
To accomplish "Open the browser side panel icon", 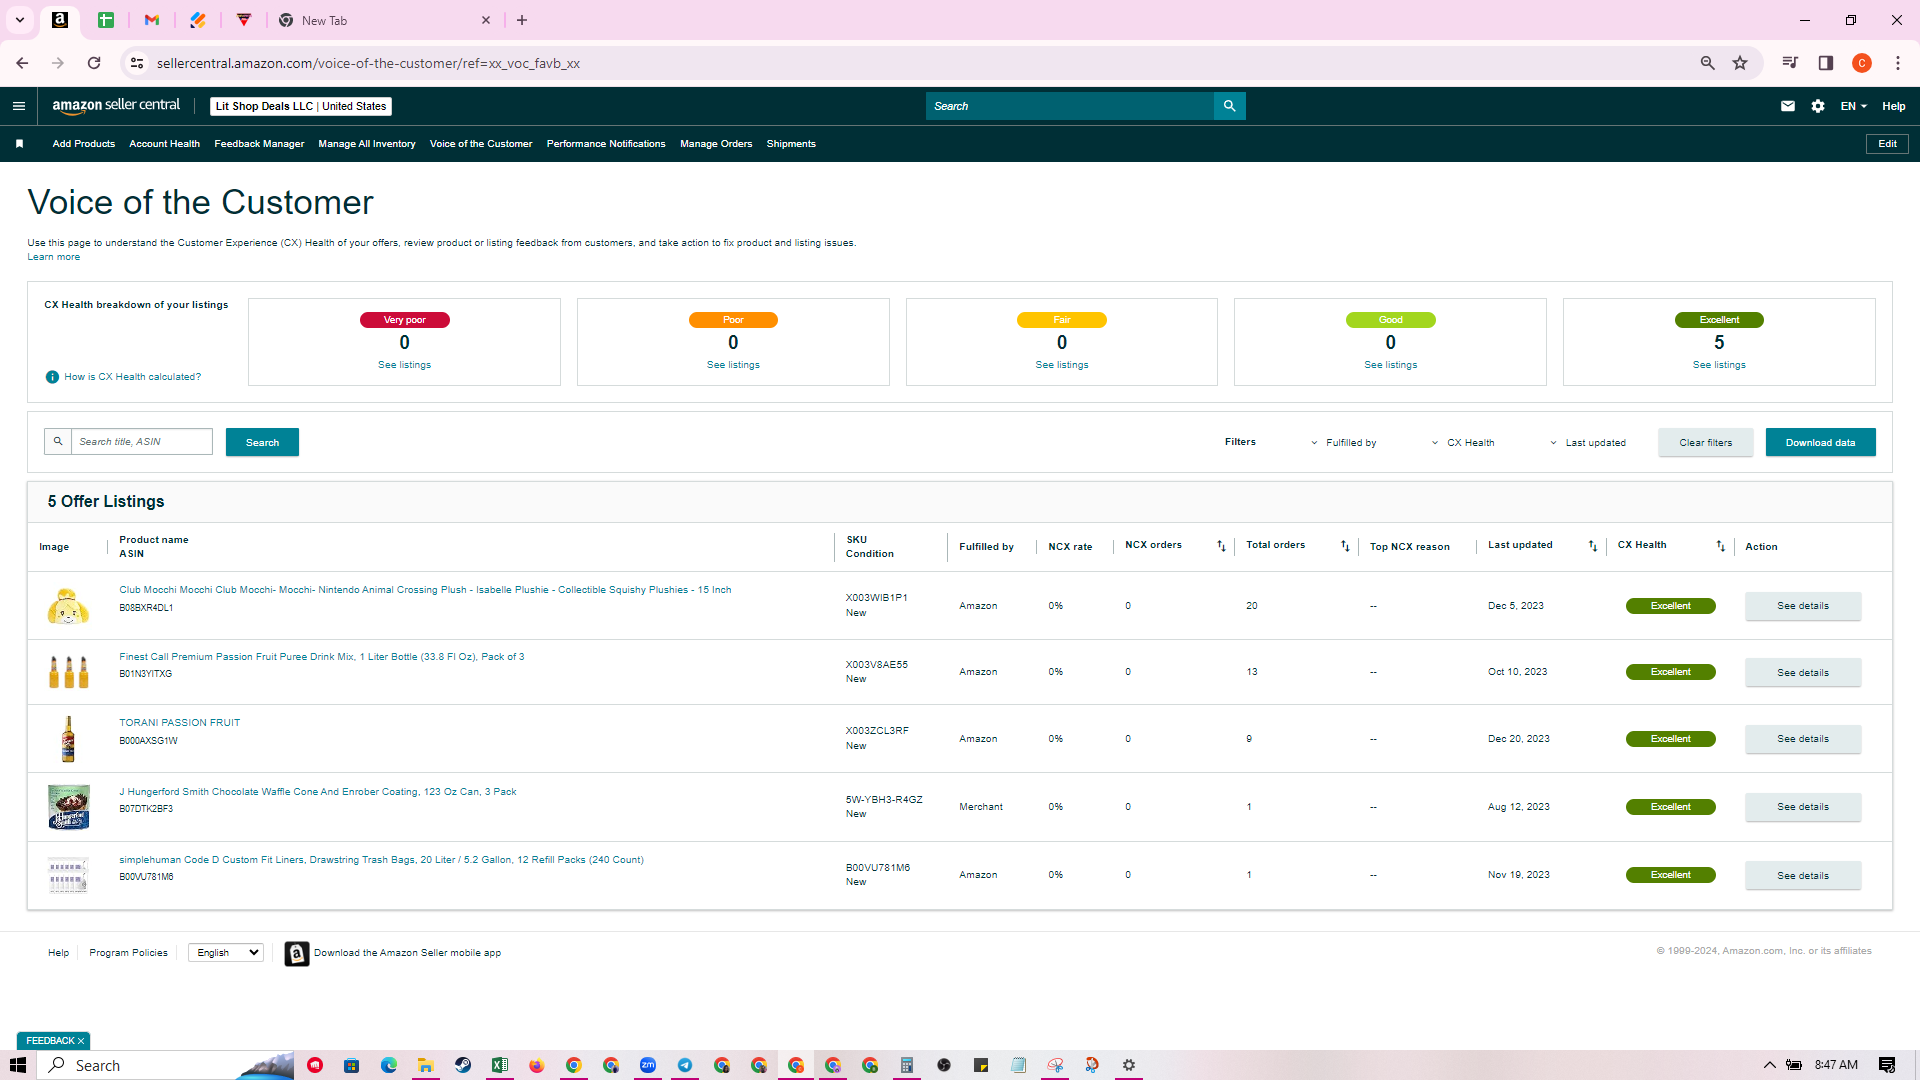I will click(x=1826, y=63).
